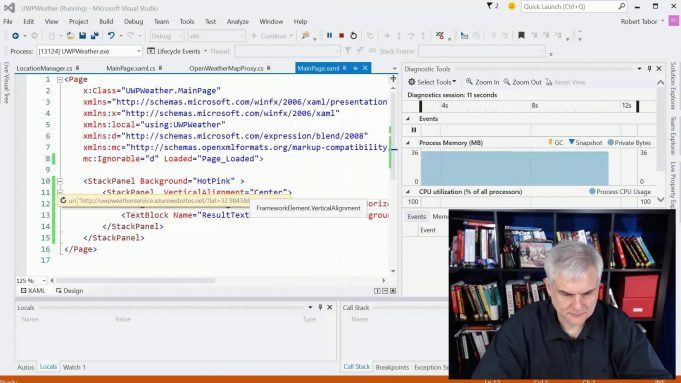
Task: Open the Solution Explorer side tab
Action: pyautogui.click(x=673, y=85)
